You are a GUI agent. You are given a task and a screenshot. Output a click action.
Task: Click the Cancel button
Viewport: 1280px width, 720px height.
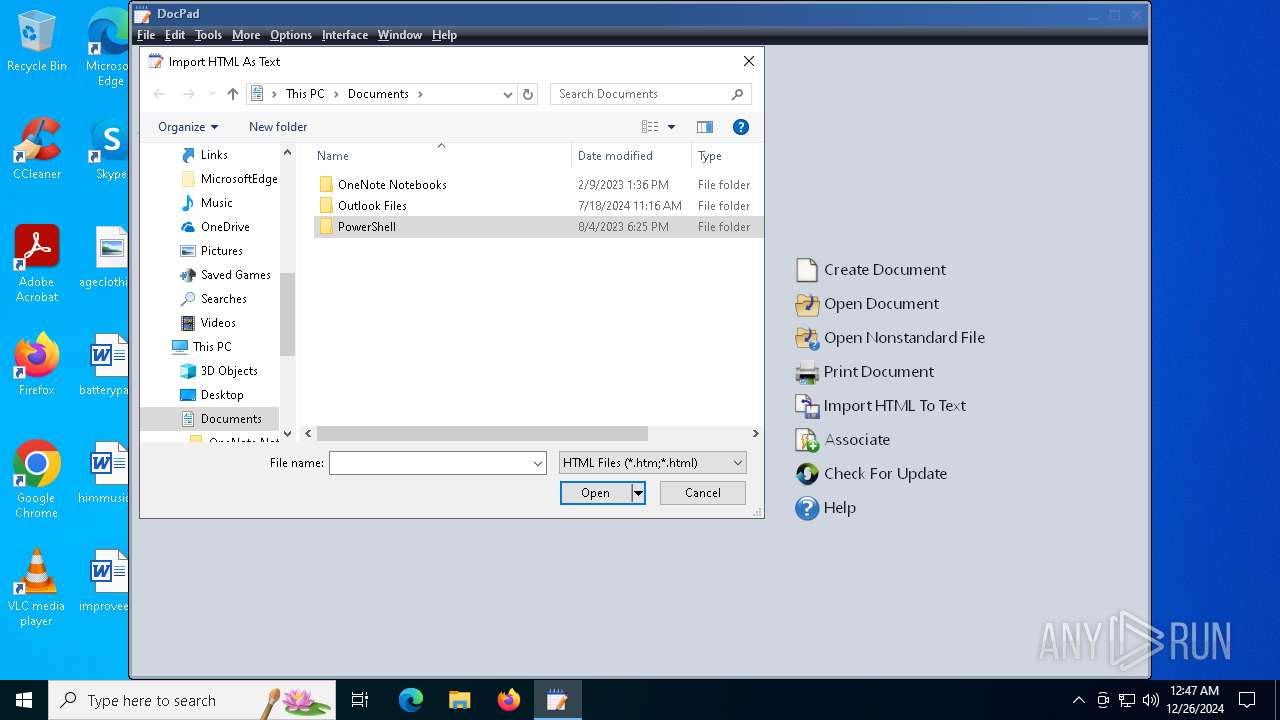point(703,493)
